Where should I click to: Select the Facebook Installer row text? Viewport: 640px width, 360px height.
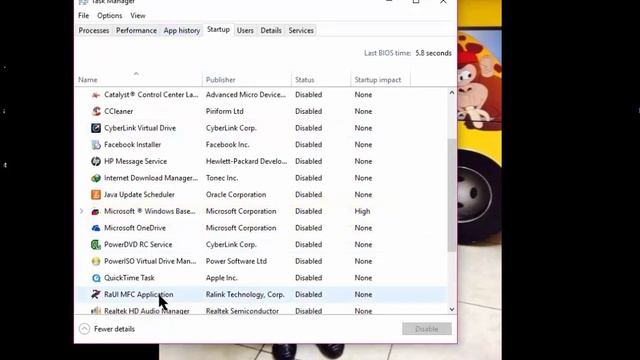pos(133,145)
